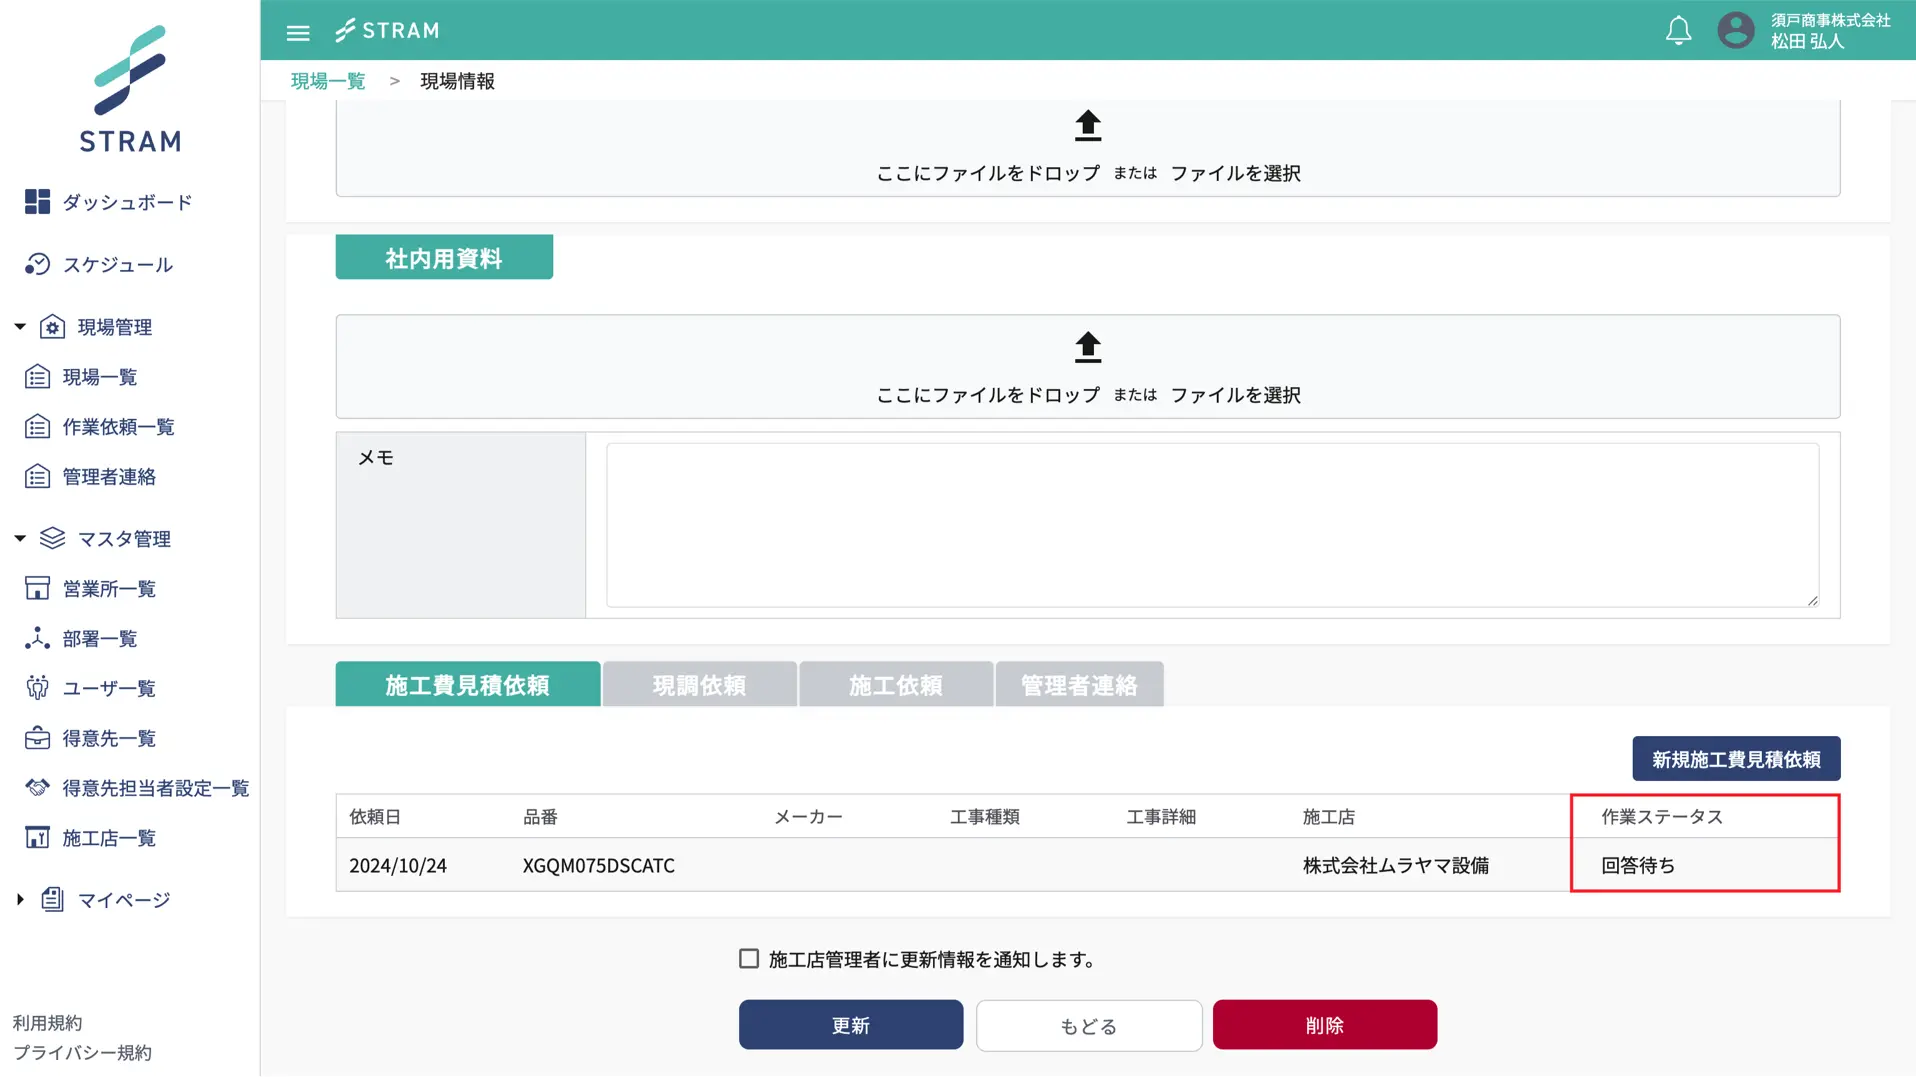This screenshot has height=1077, width=1916.
Task: Enable 施工店管理者に更新情報を通知します checkbox
Action: point(748,958)
